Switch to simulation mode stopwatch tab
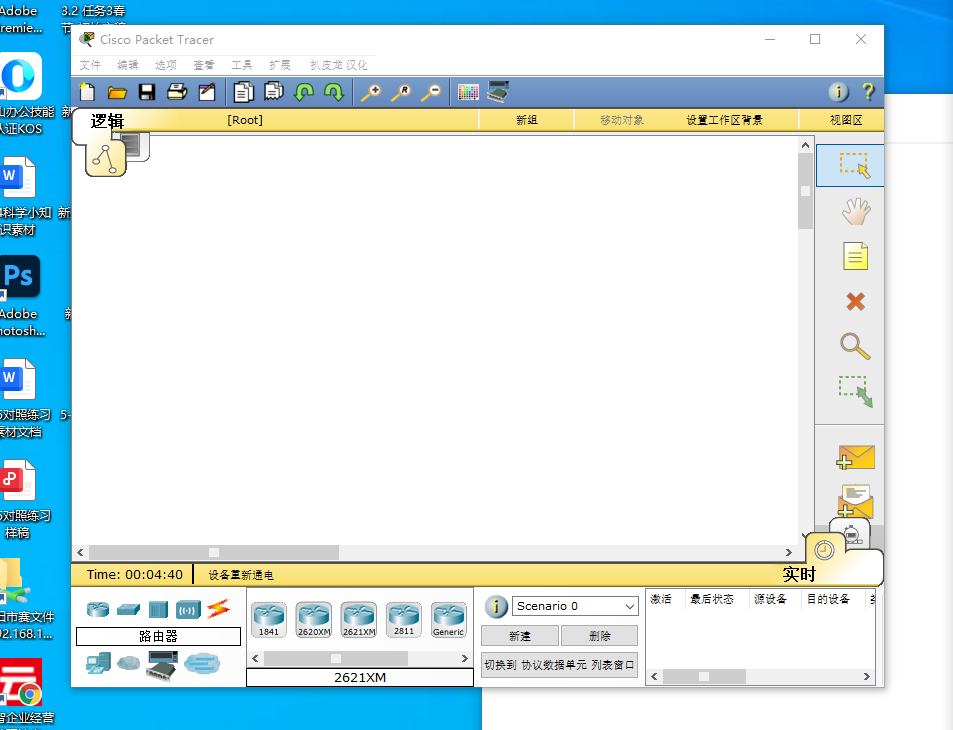953x730 pixels. [x=851, y=534]
